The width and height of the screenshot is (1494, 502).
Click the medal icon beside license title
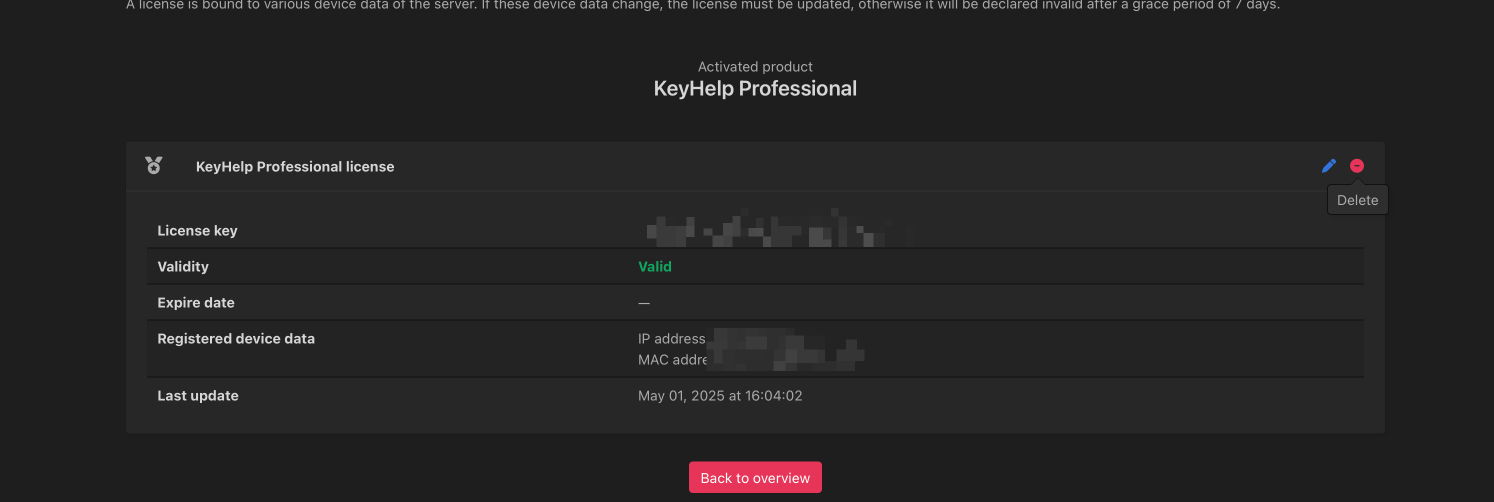pos(153,166)
